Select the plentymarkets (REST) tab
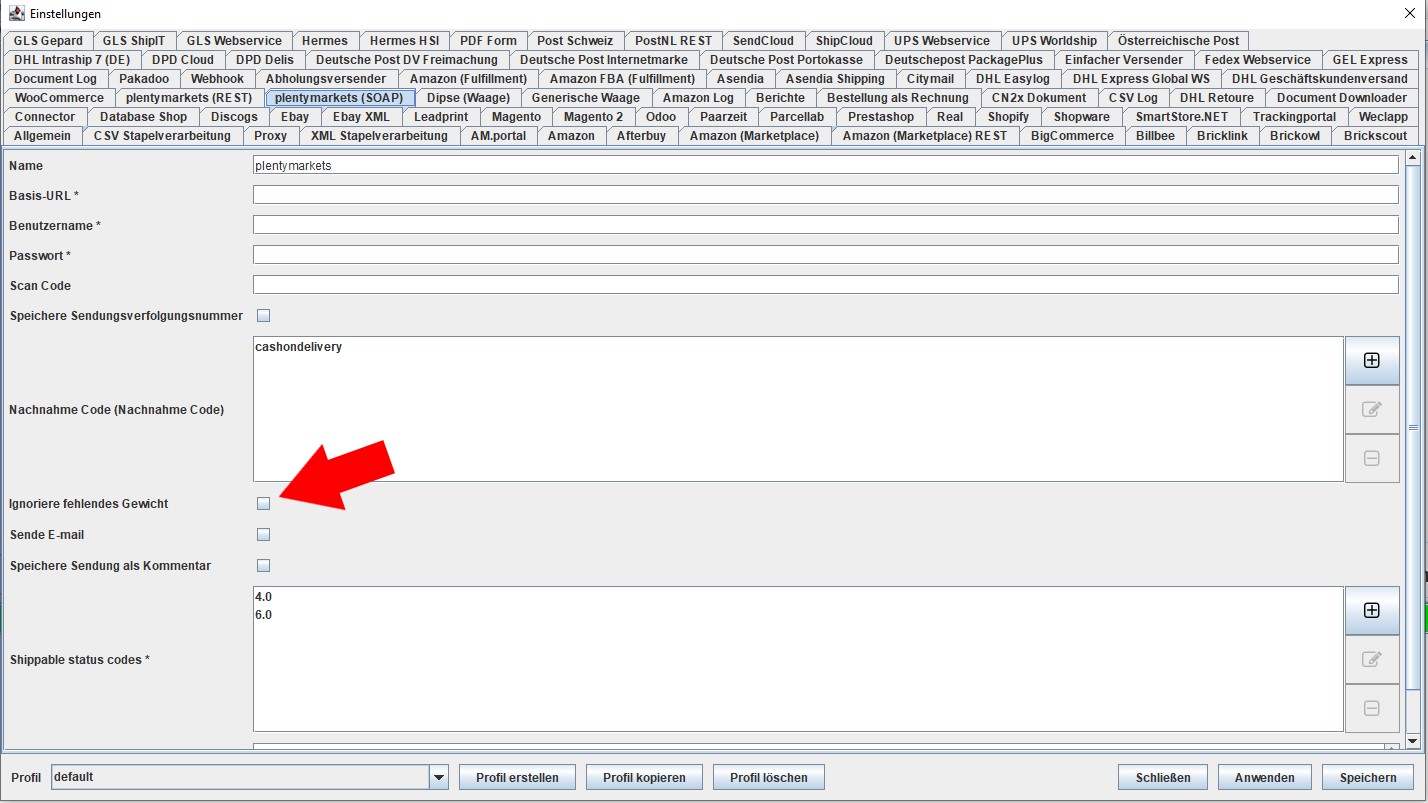 (189, 98)
